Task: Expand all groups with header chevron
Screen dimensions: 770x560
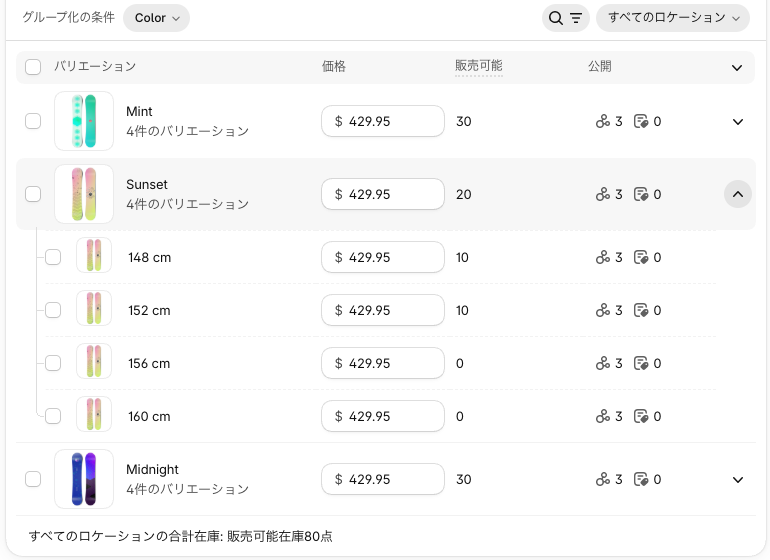Action: click(x=737, y=68)
